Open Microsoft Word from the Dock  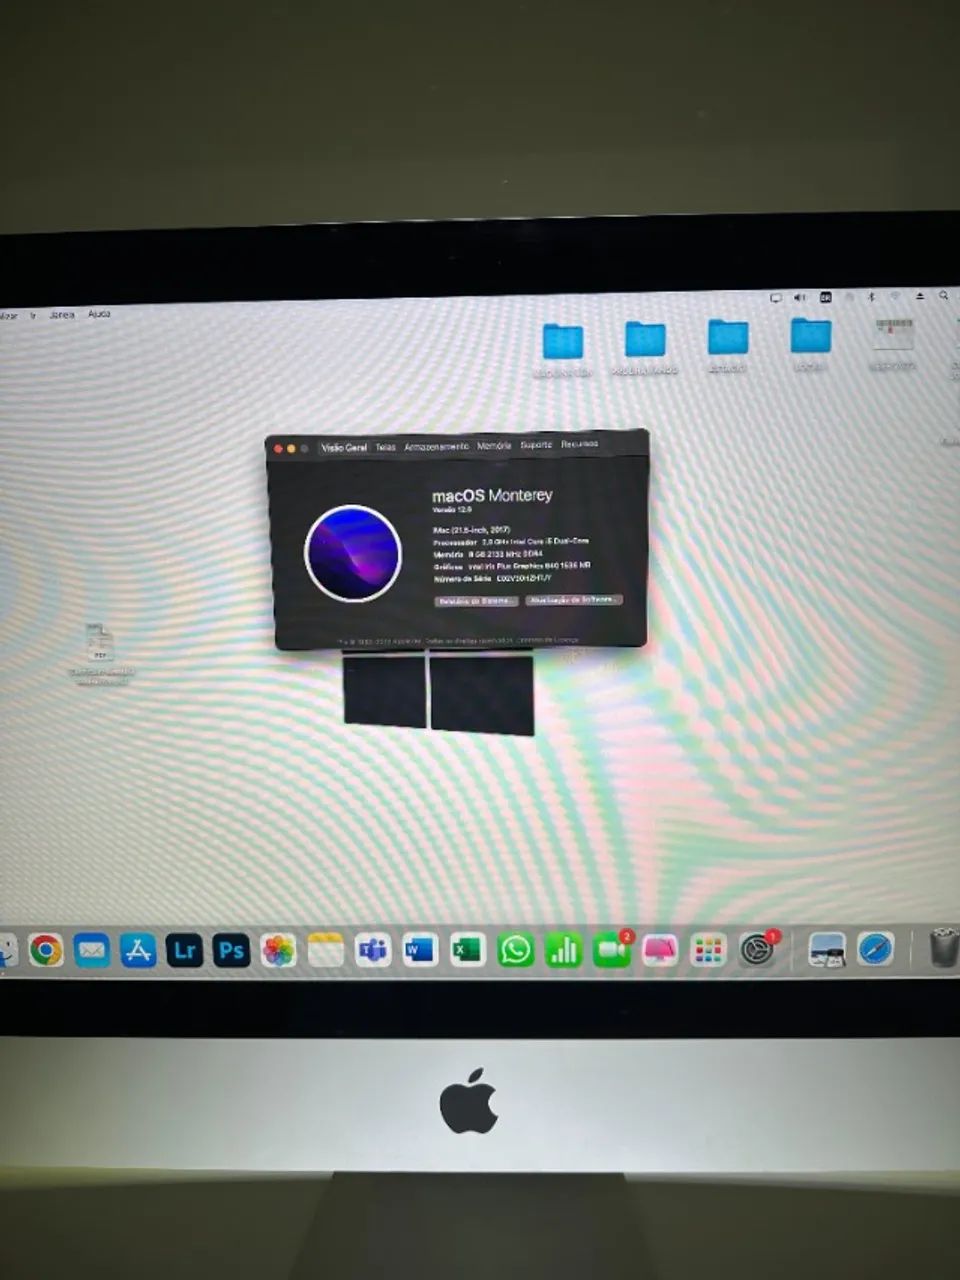[x=420, y=950]
